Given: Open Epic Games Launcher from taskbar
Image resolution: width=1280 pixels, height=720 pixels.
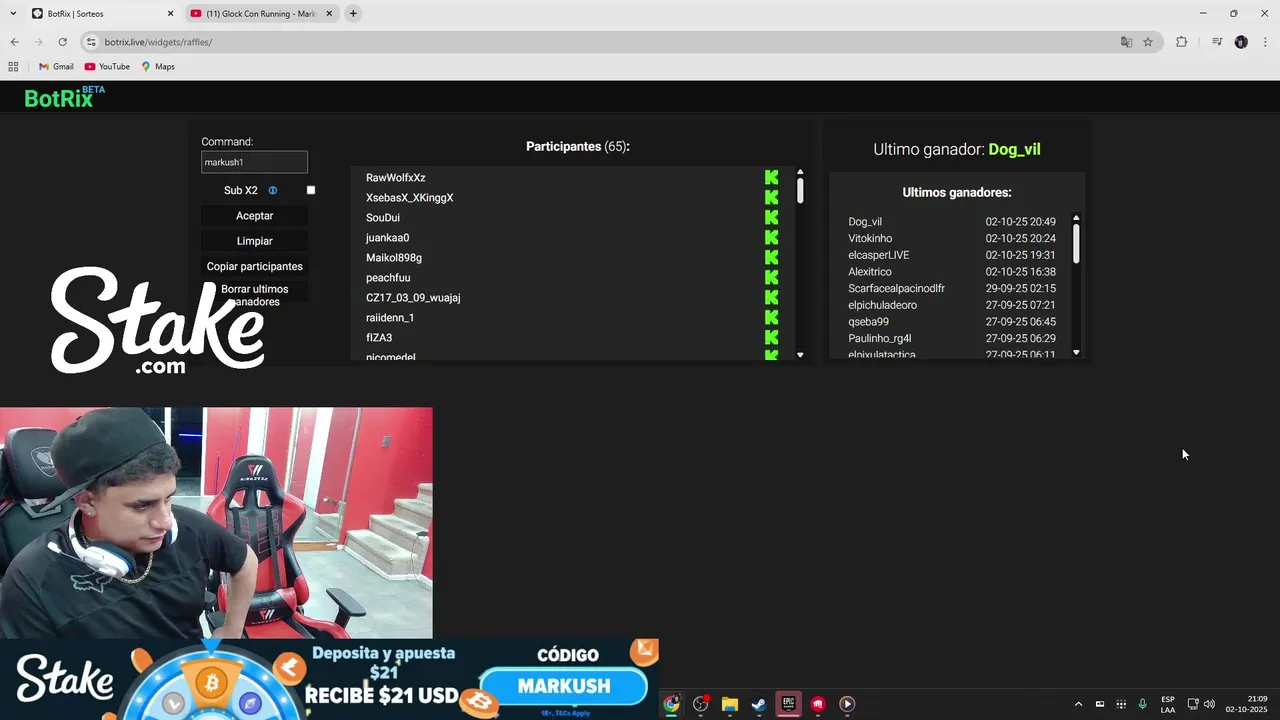Looking at the screenshot, I should tap(788, 704).
